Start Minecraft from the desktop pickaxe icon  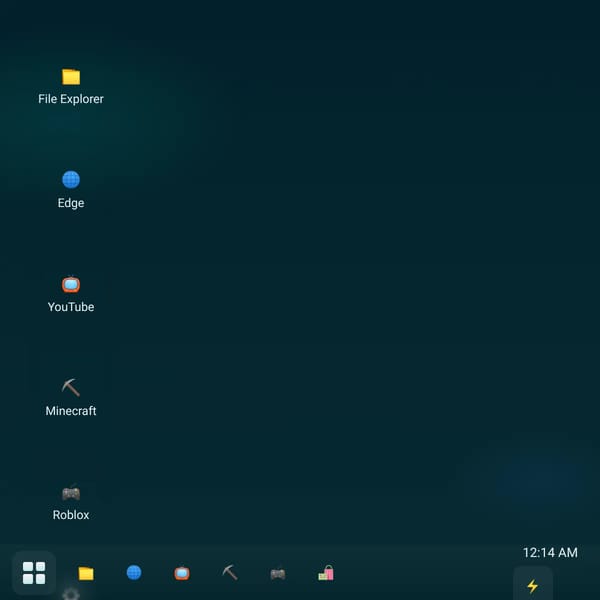pos(71,398)
